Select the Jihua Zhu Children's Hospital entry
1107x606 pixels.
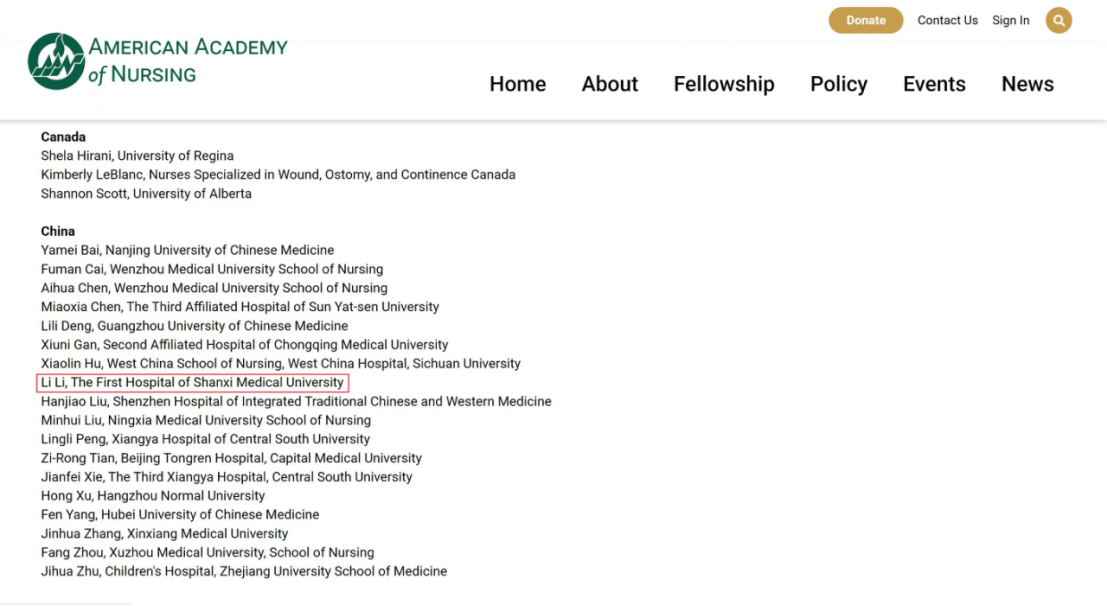coord(243,572)
